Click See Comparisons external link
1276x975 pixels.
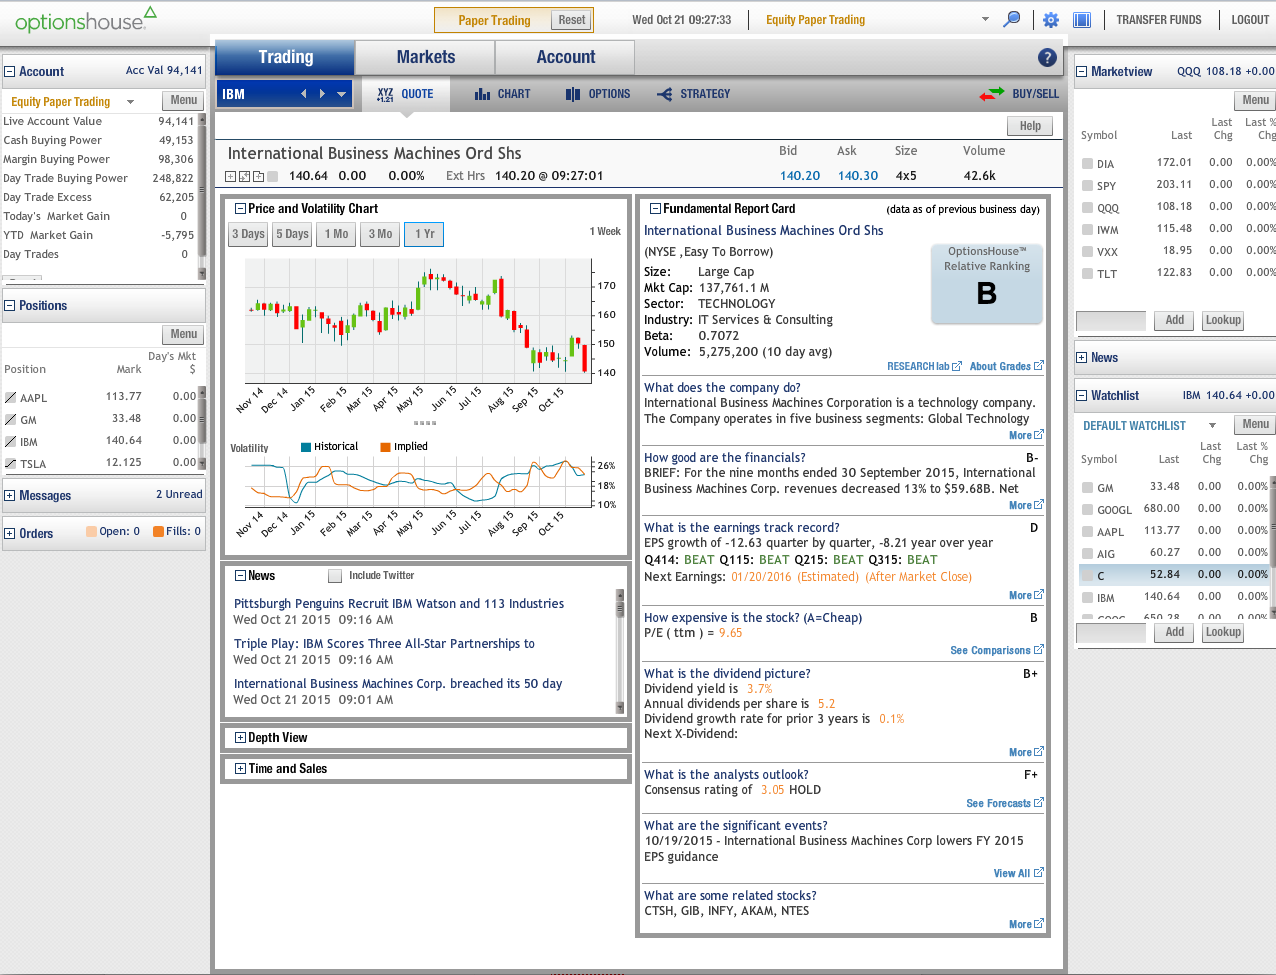click(x=997, y=651)
